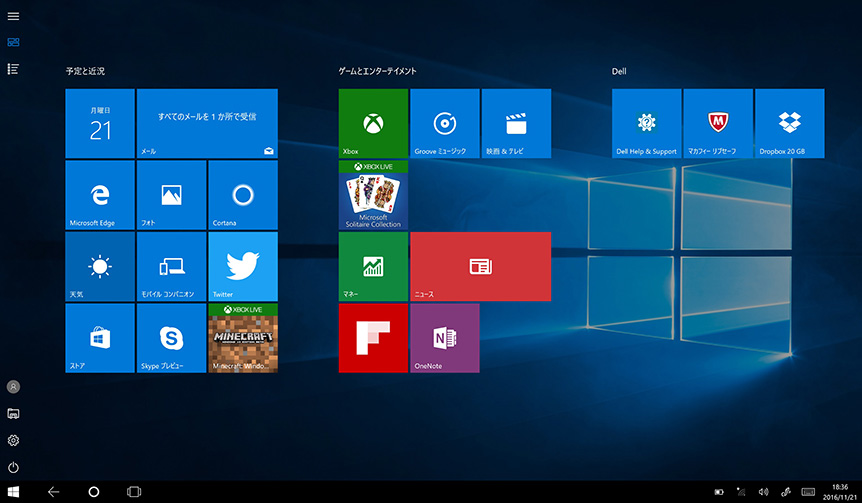This screenshot has width=862, height=503.
Task: Launch Groove ミュージック tile
Action: click(x=445, y=123)
